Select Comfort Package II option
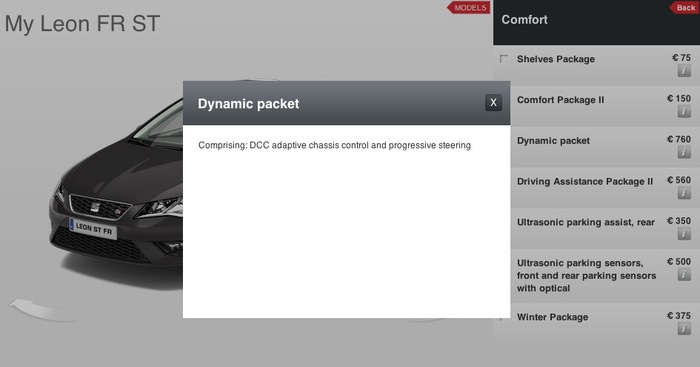 pos(560,100)
